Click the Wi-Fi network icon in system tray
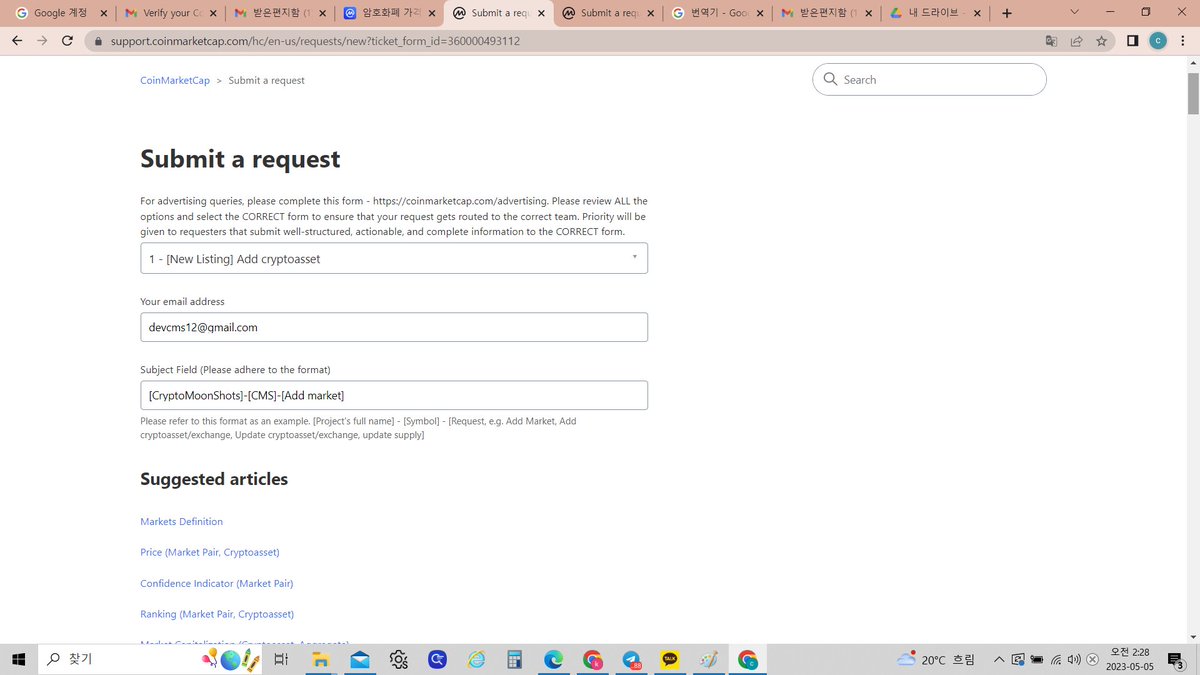1200x675 pixels. pyautogui.click(x=1056, y=660)
